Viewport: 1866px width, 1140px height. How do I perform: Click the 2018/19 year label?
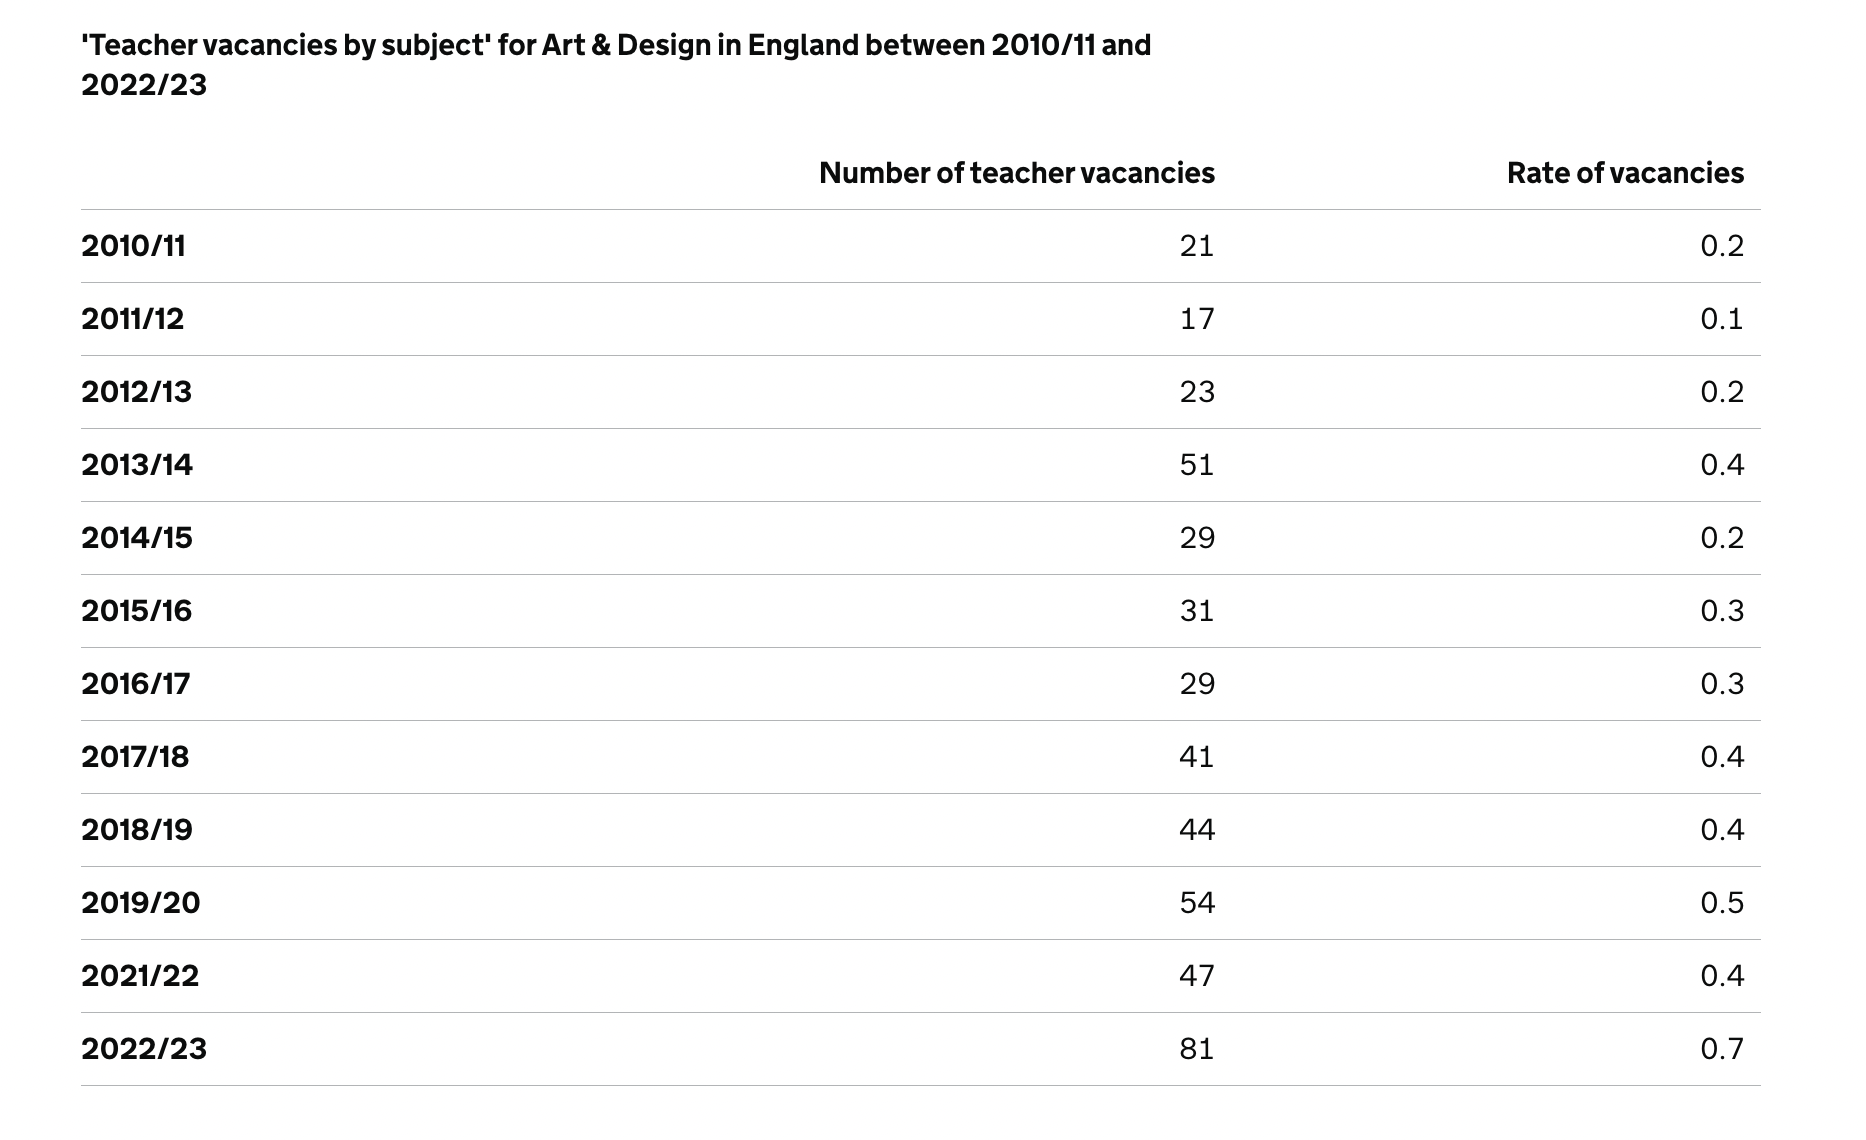coord(137,830)
